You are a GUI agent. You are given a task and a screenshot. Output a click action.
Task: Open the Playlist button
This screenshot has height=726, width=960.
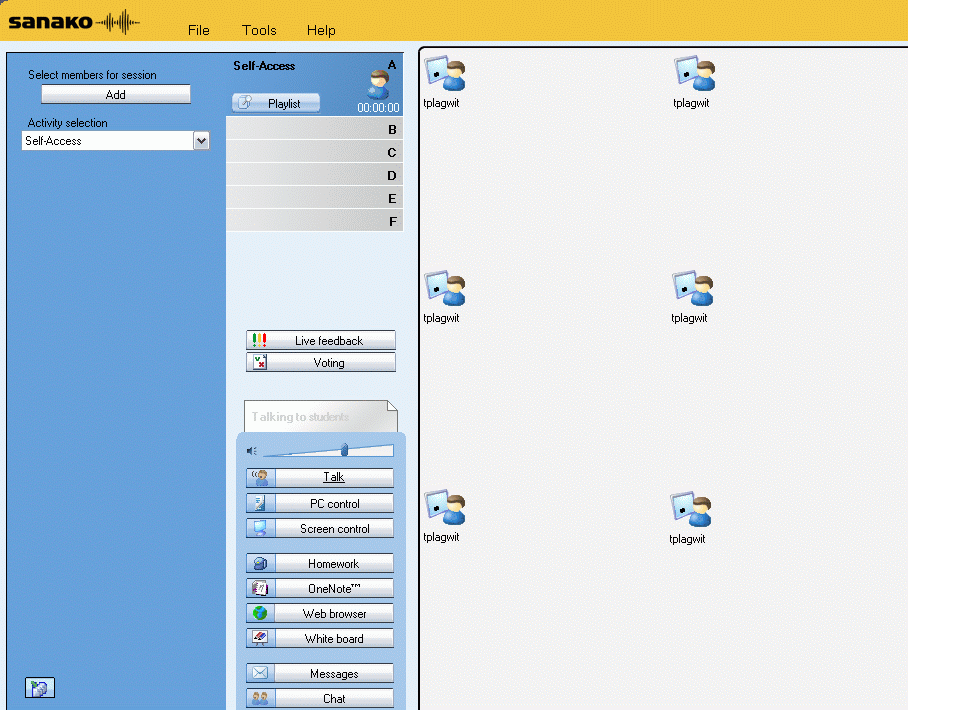tap(276, 103)
